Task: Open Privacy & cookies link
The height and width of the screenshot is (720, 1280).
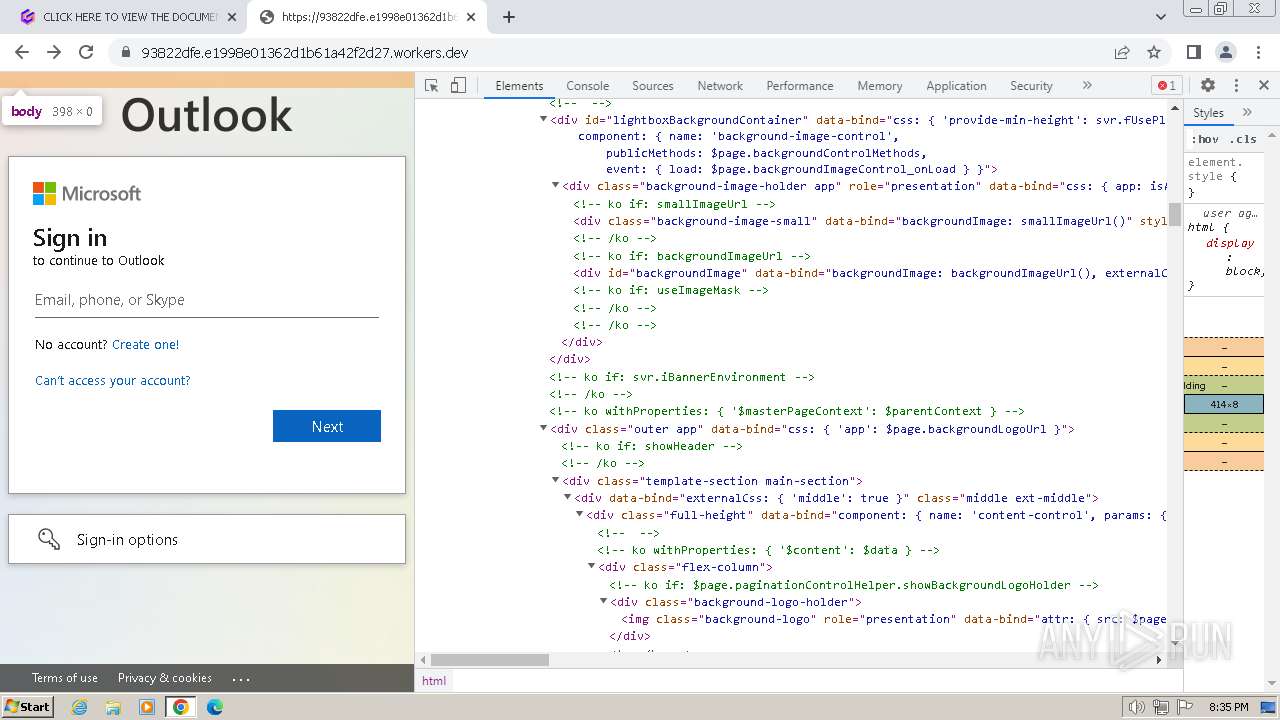Action: click(x=165, y=678)
